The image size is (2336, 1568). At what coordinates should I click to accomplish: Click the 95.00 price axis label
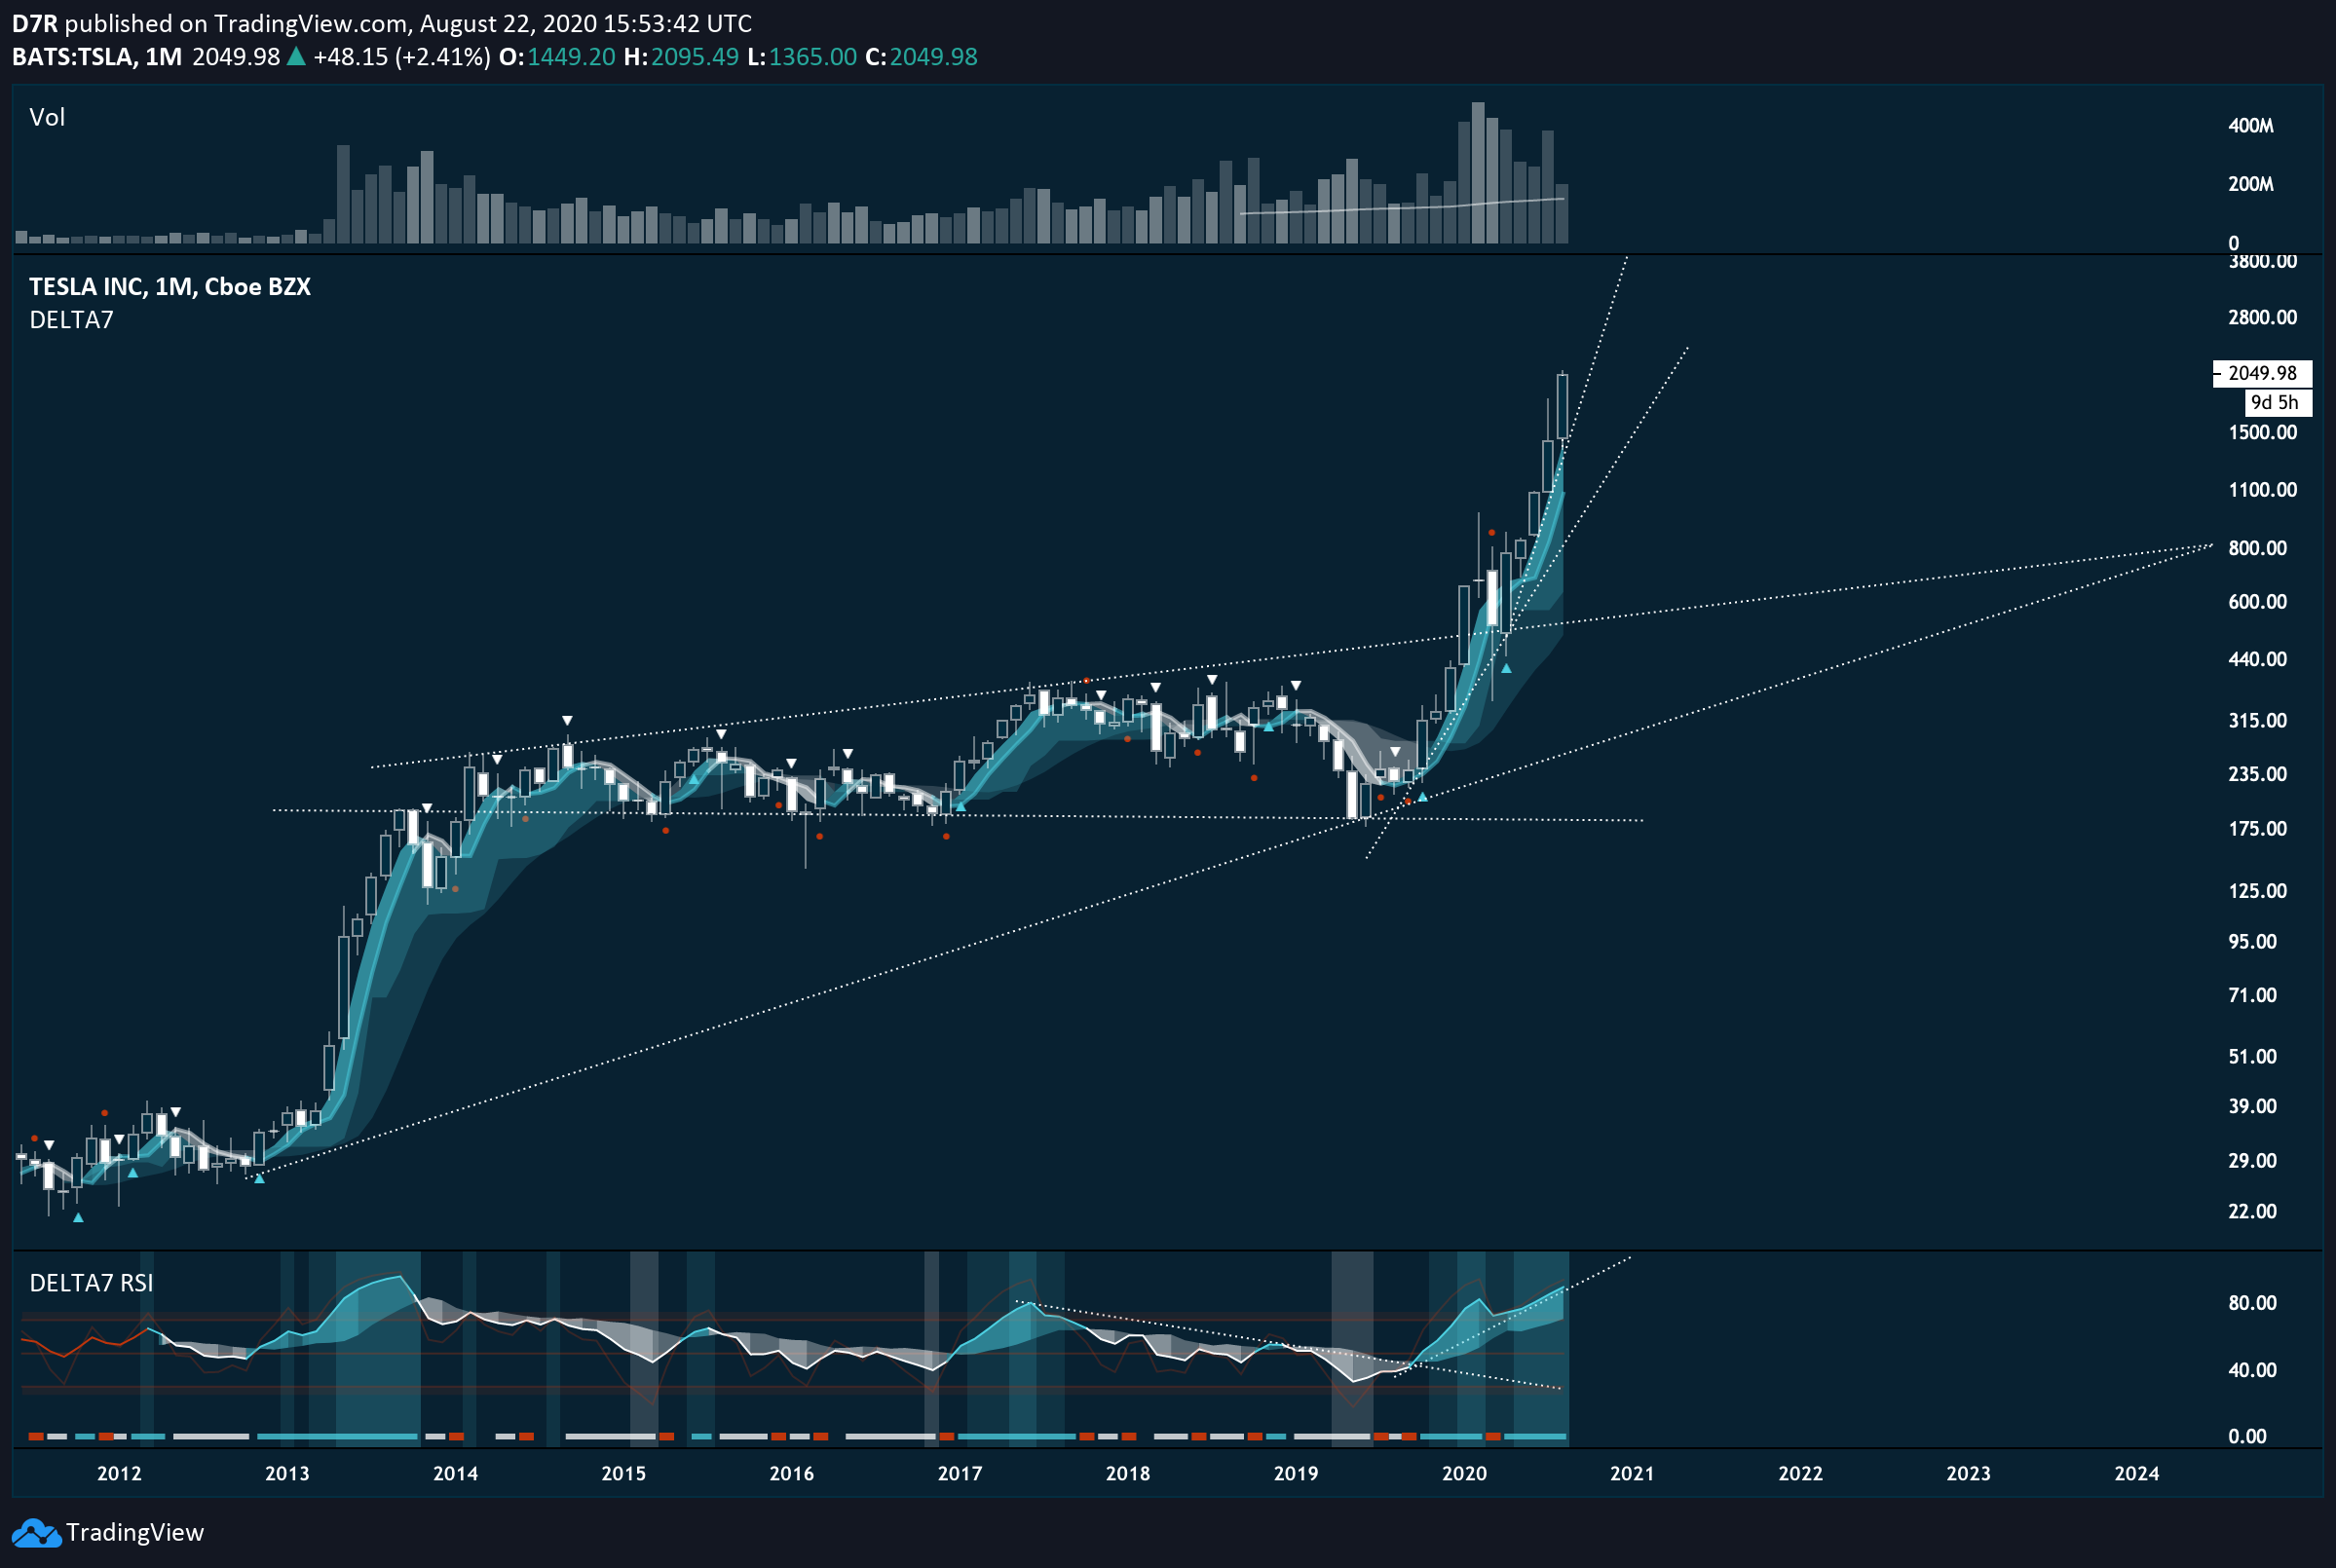(2252, 942)
